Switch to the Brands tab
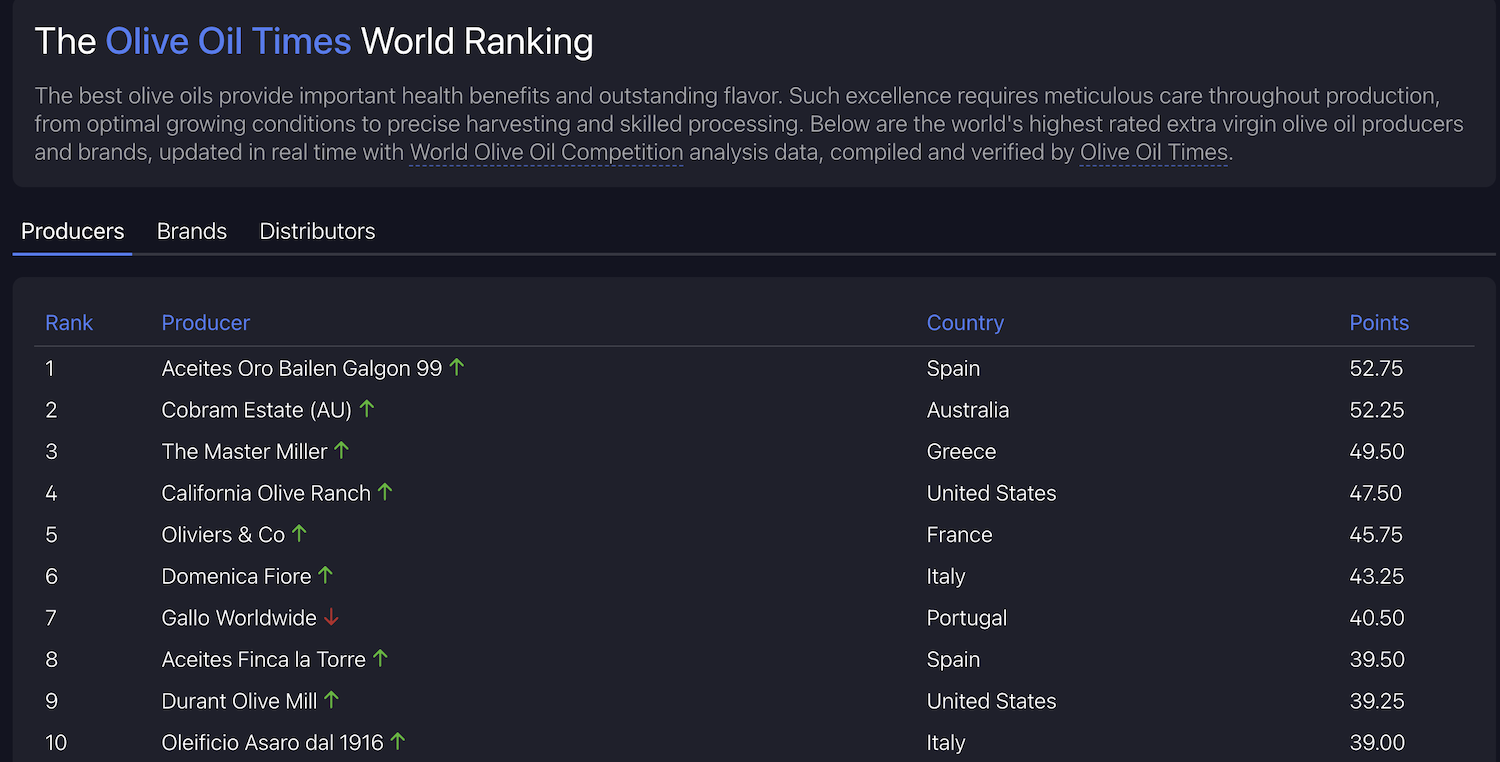The height and width of the screenshot is (762, 1500). [x=192, y=231]
